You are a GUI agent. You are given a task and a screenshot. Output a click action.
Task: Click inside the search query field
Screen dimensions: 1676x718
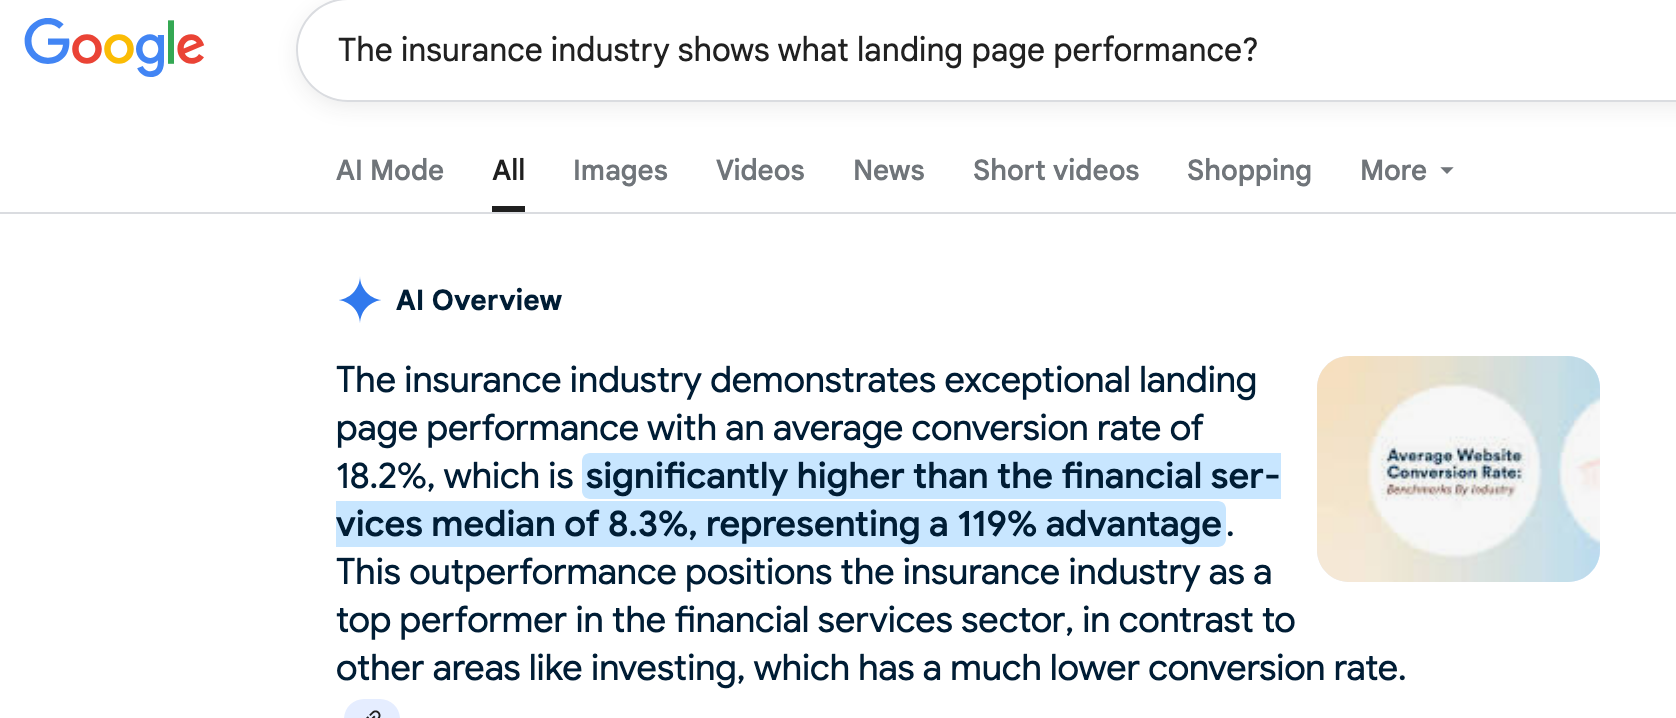point(986,50)
